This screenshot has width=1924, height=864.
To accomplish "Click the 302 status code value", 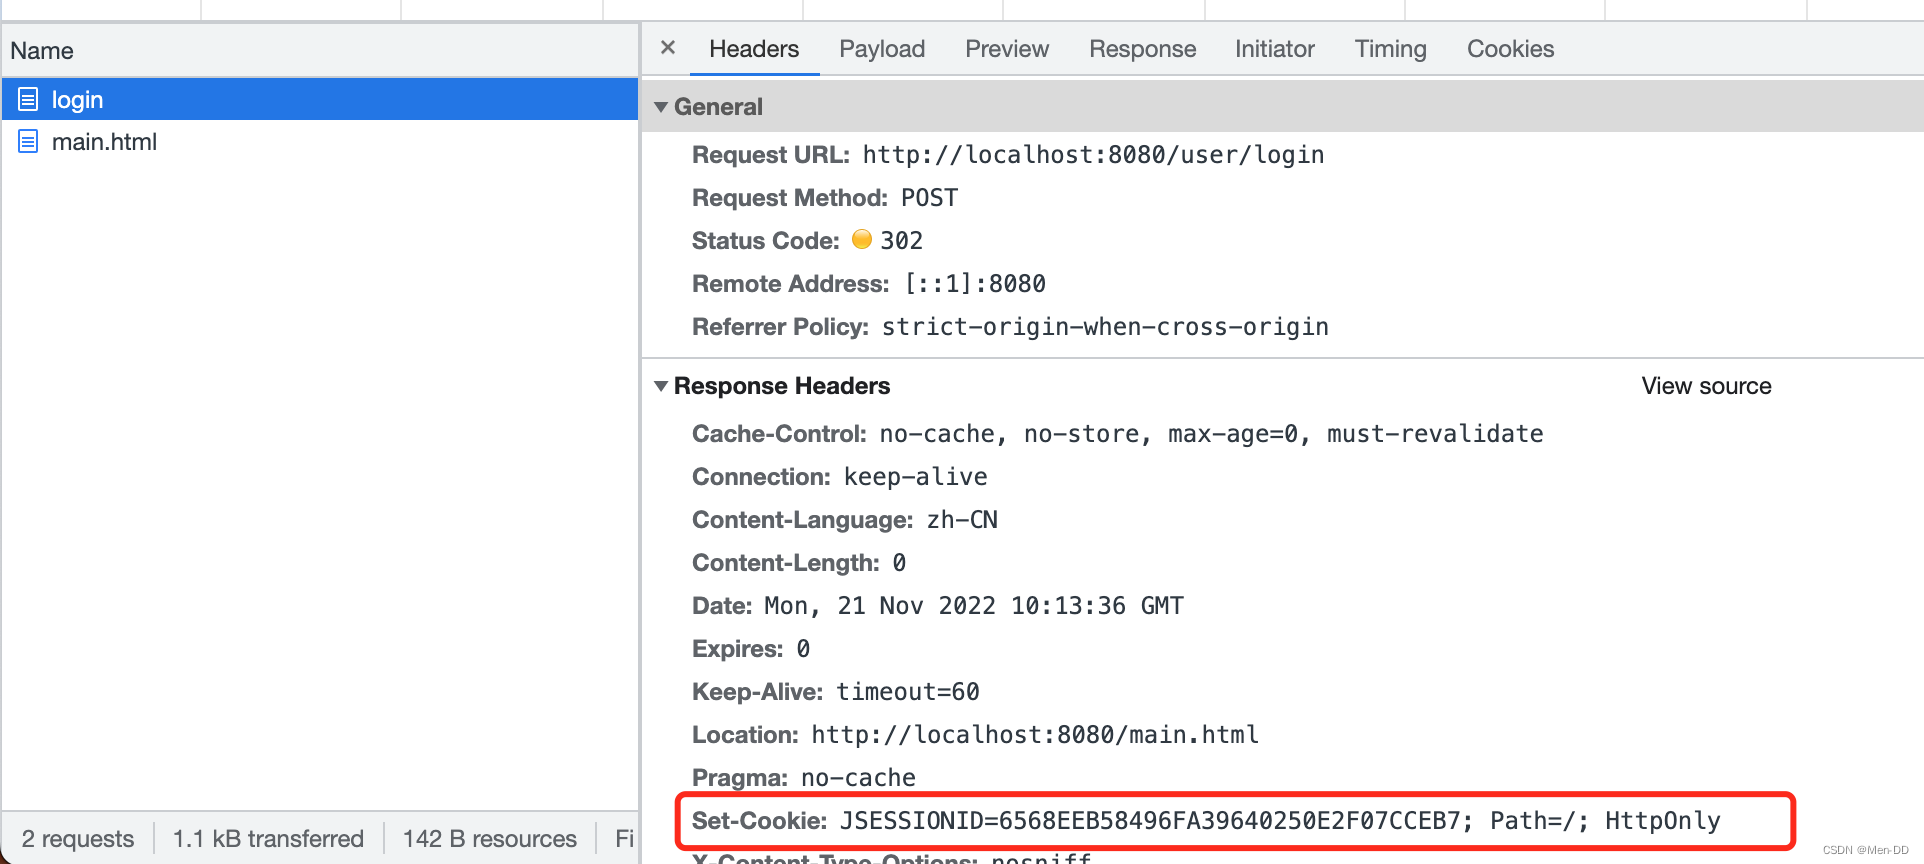I will 901,241.
